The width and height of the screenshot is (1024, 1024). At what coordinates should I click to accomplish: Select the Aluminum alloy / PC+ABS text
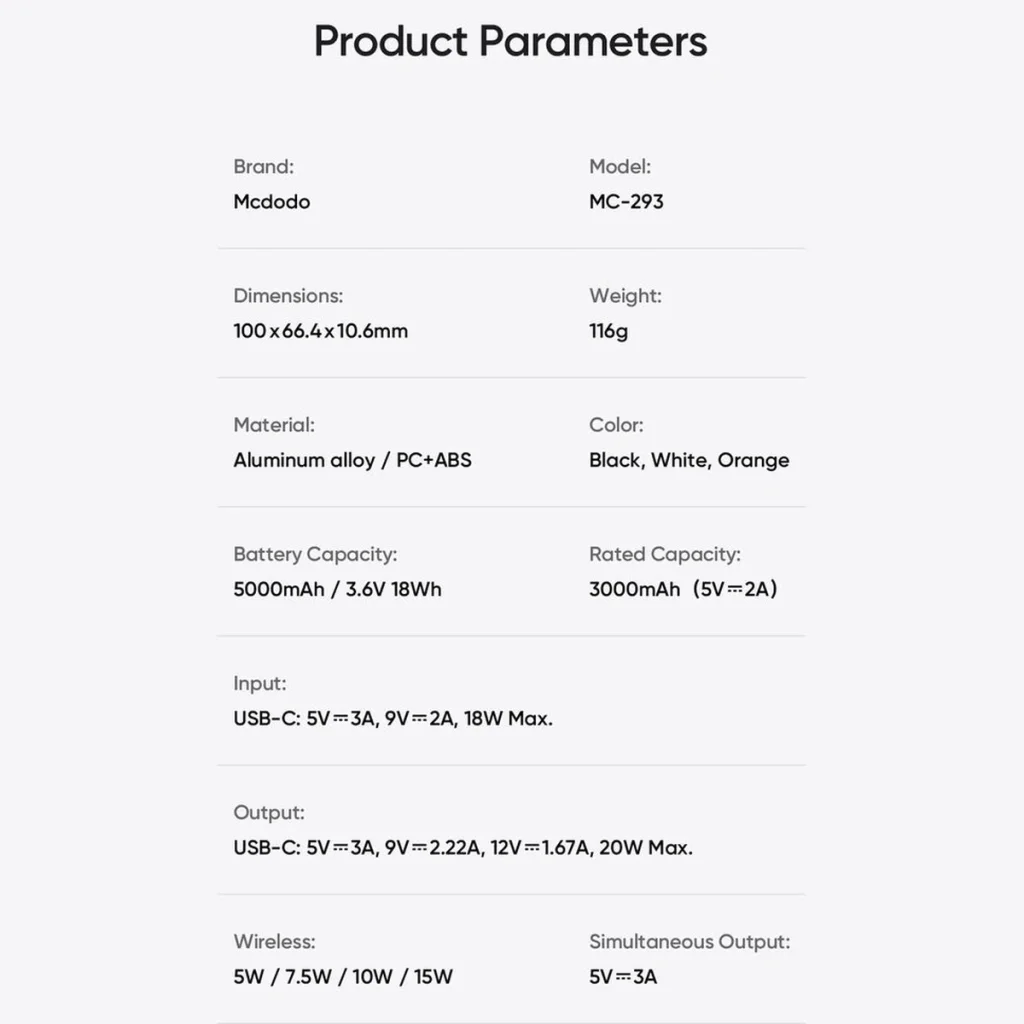point(353,460)
